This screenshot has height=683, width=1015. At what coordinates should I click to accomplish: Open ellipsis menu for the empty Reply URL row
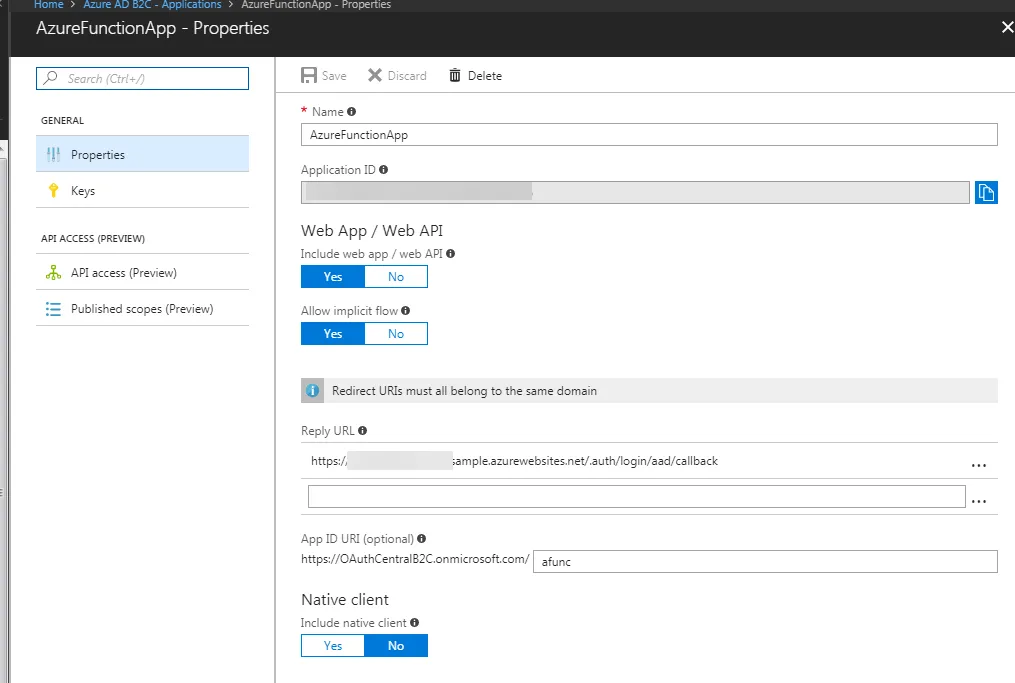click(x=979, y=498)
